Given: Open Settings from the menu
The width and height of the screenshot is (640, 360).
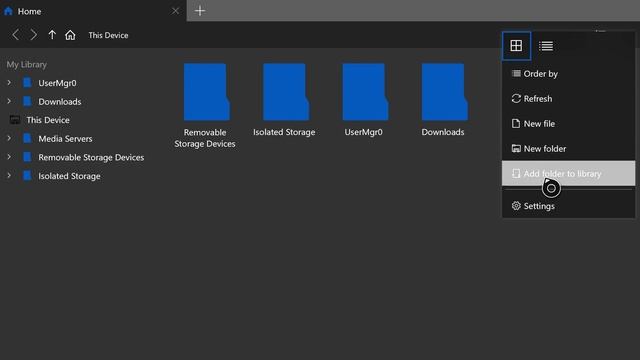Looking at the screenshot, I should [x=568, y=206].
